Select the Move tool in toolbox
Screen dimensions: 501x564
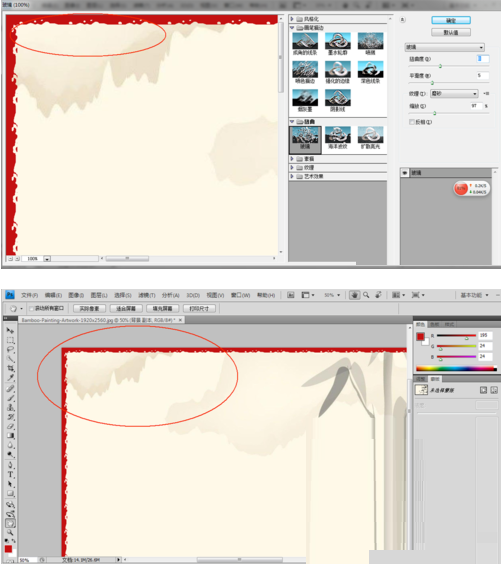tap(10, 330)
